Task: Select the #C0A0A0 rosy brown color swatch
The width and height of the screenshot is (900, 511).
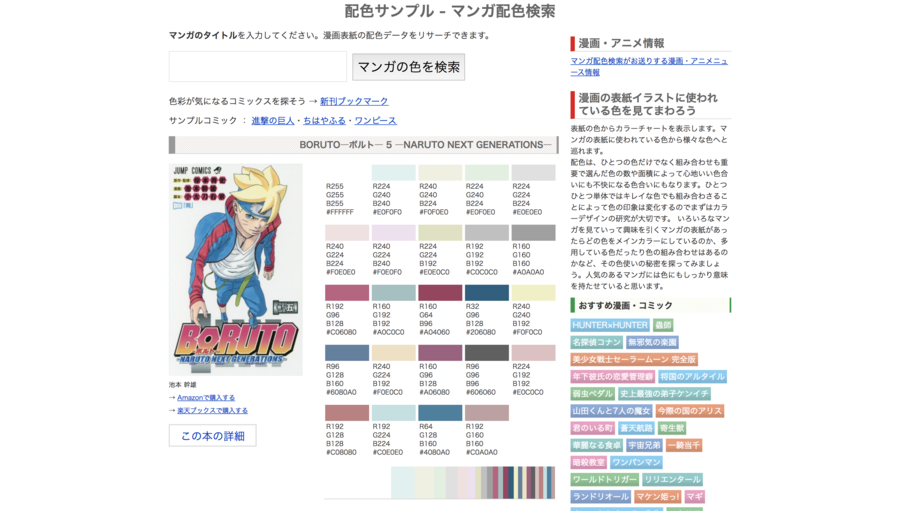Action: [487, 413]
